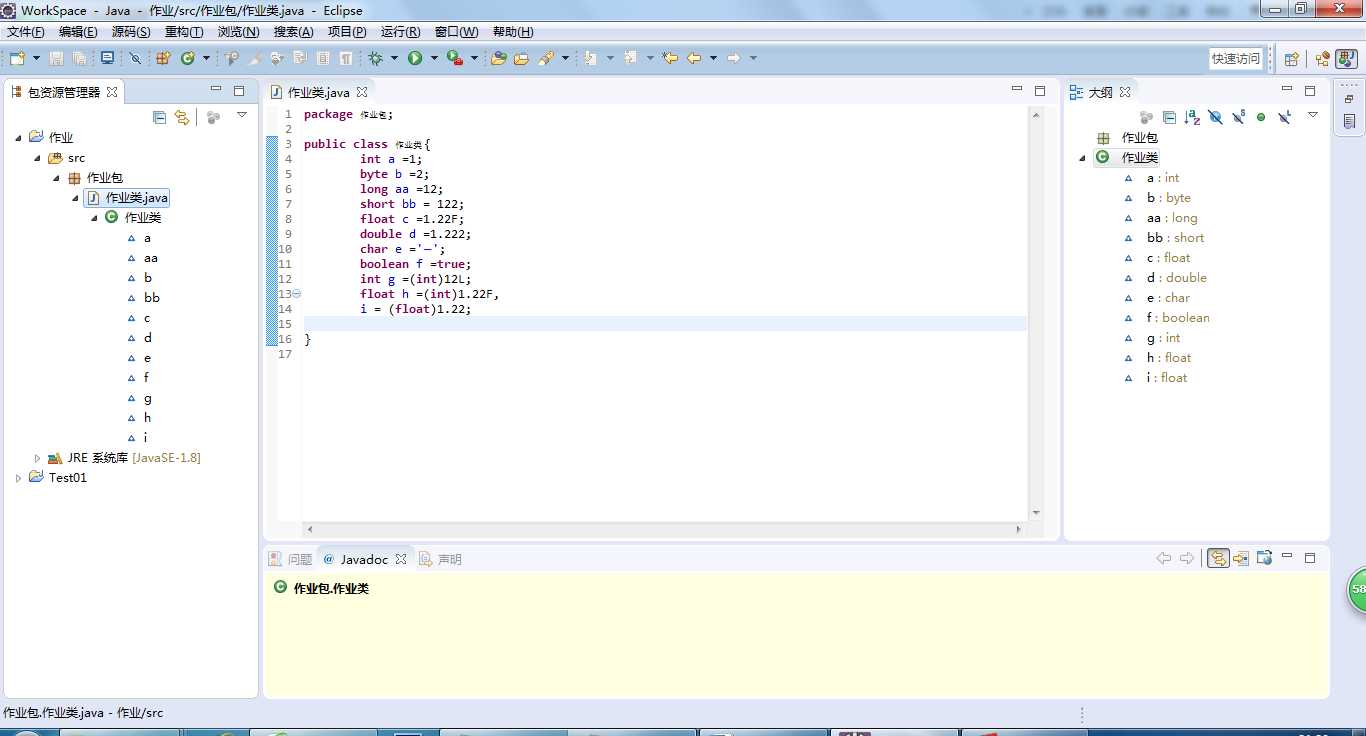The width and height of the screenshot is (1366, 736).
Task: Collapse the fold marker at line 13
Action: (x=296, y=294)
